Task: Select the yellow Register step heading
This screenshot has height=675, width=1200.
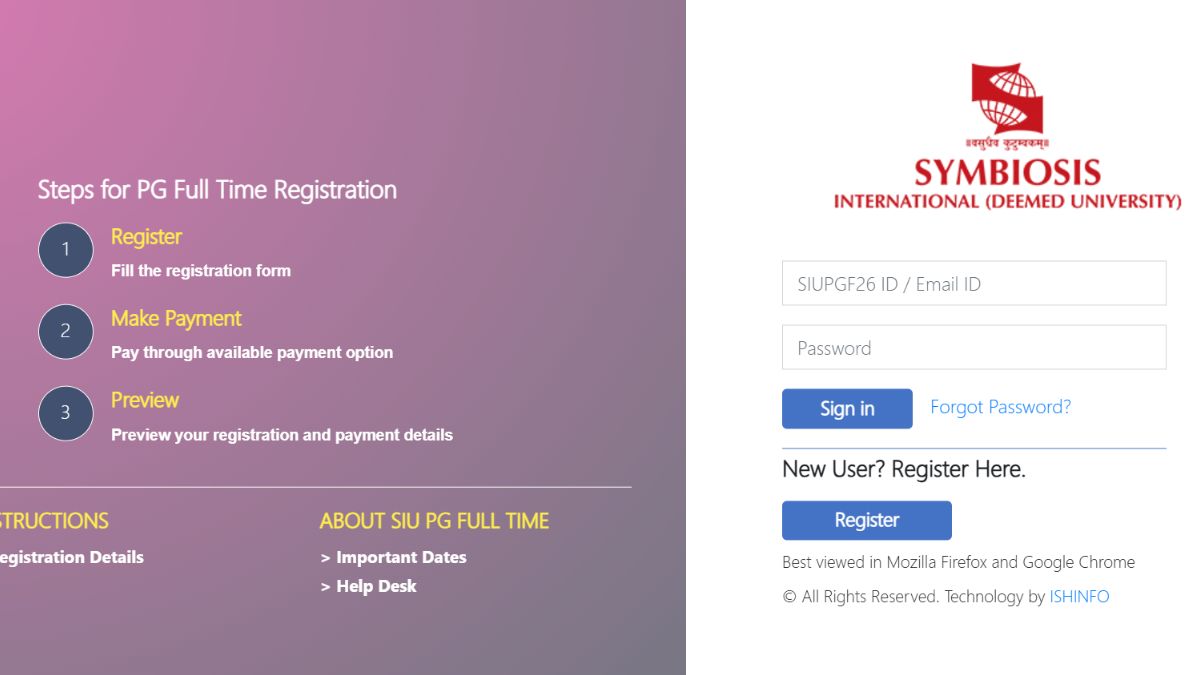Action: (x=146, y=237)
